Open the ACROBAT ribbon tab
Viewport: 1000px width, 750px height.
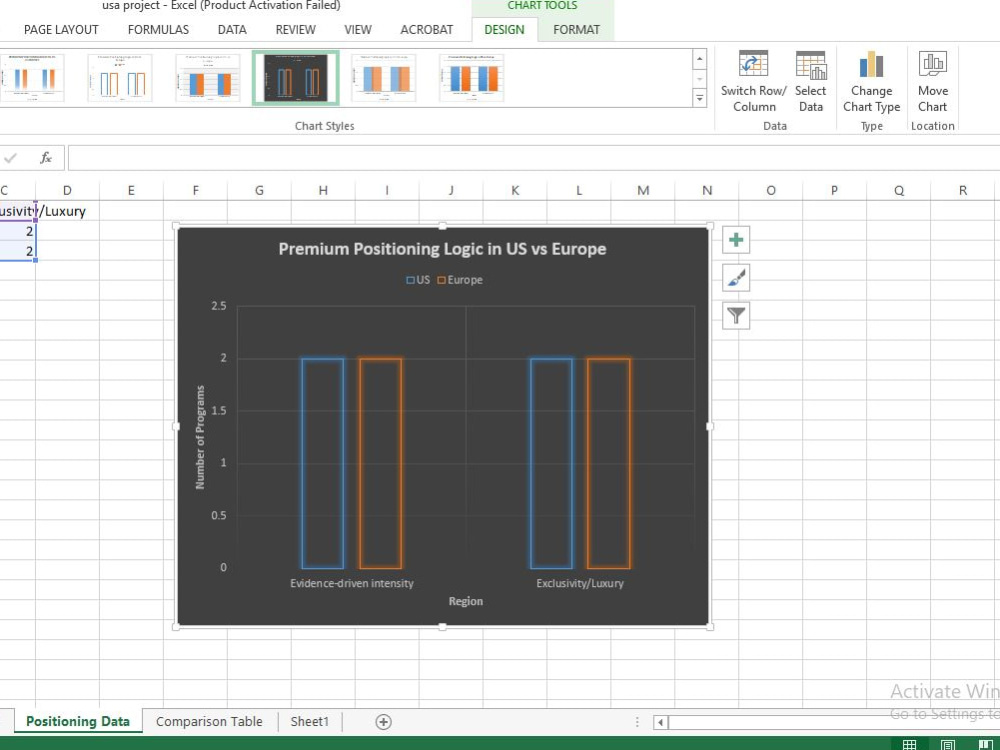pos(427,29)
